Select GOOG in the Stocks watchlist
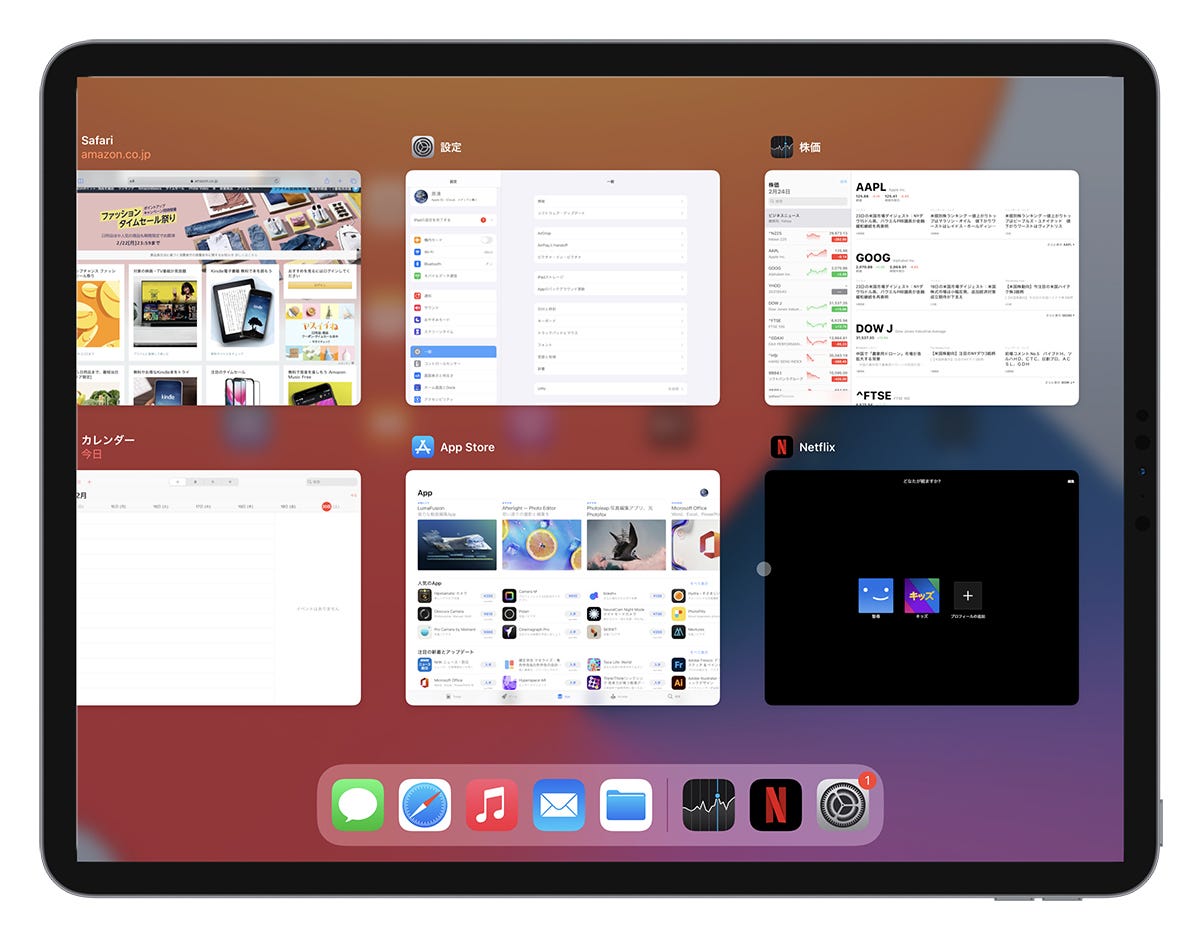Viewport: 1200px width, 938px height. tap(807, 270)
